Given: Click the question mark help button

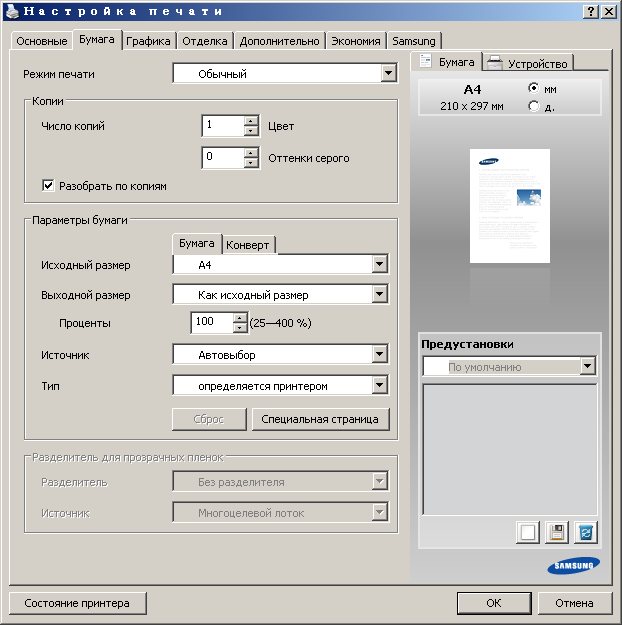Looking at the screenshot, I should click(591, 12).
